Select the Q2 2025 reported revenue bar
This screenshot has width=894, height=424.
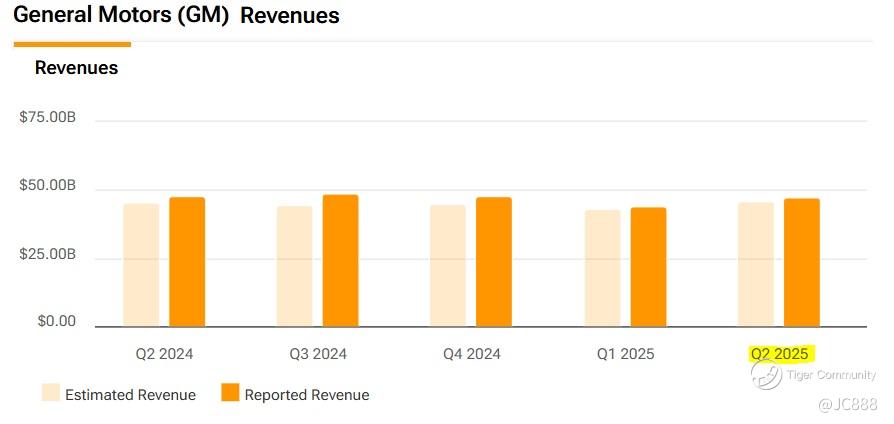[802, 263]
